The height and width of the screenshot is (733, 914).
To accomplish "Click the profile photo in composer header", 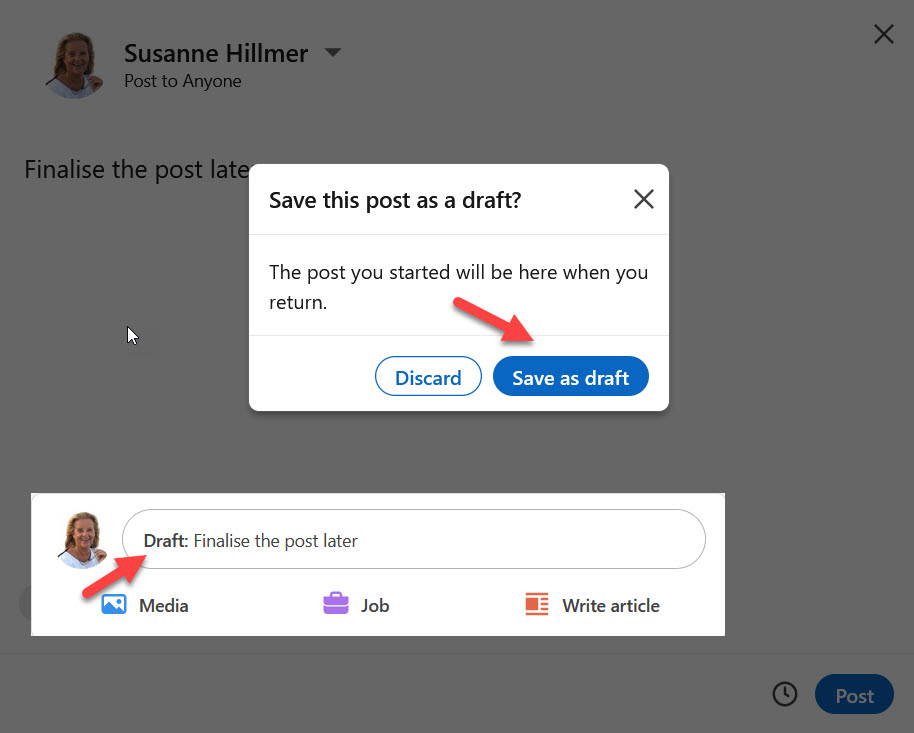I will [75, 65].
